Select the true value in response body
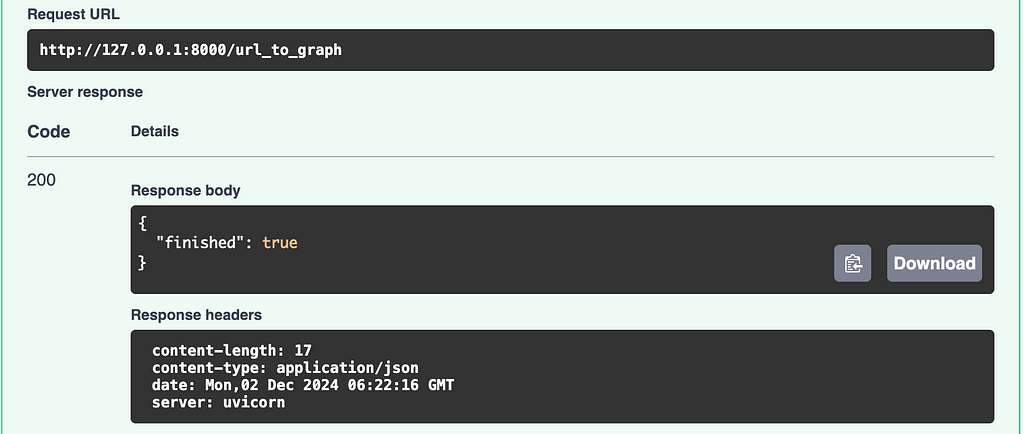Image resolution: width=1024 pixels, height=434 pixels. click(x=280, y=243)
